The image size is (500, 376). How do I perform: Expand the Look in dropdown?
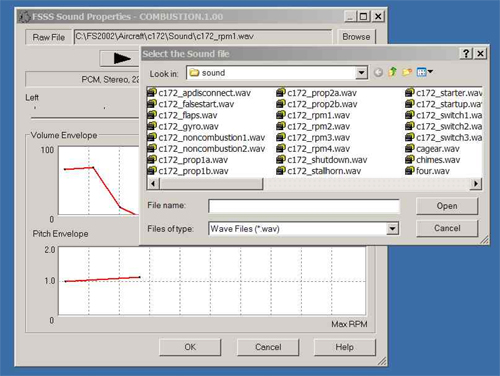(361, 73)
